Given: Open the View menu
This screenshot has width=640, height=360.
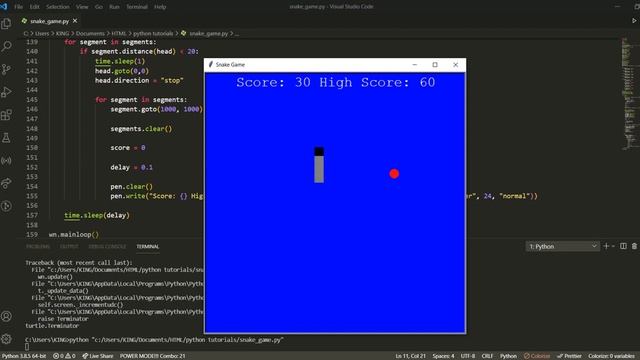Looking at the screenshot, I should tap(82, 7).
